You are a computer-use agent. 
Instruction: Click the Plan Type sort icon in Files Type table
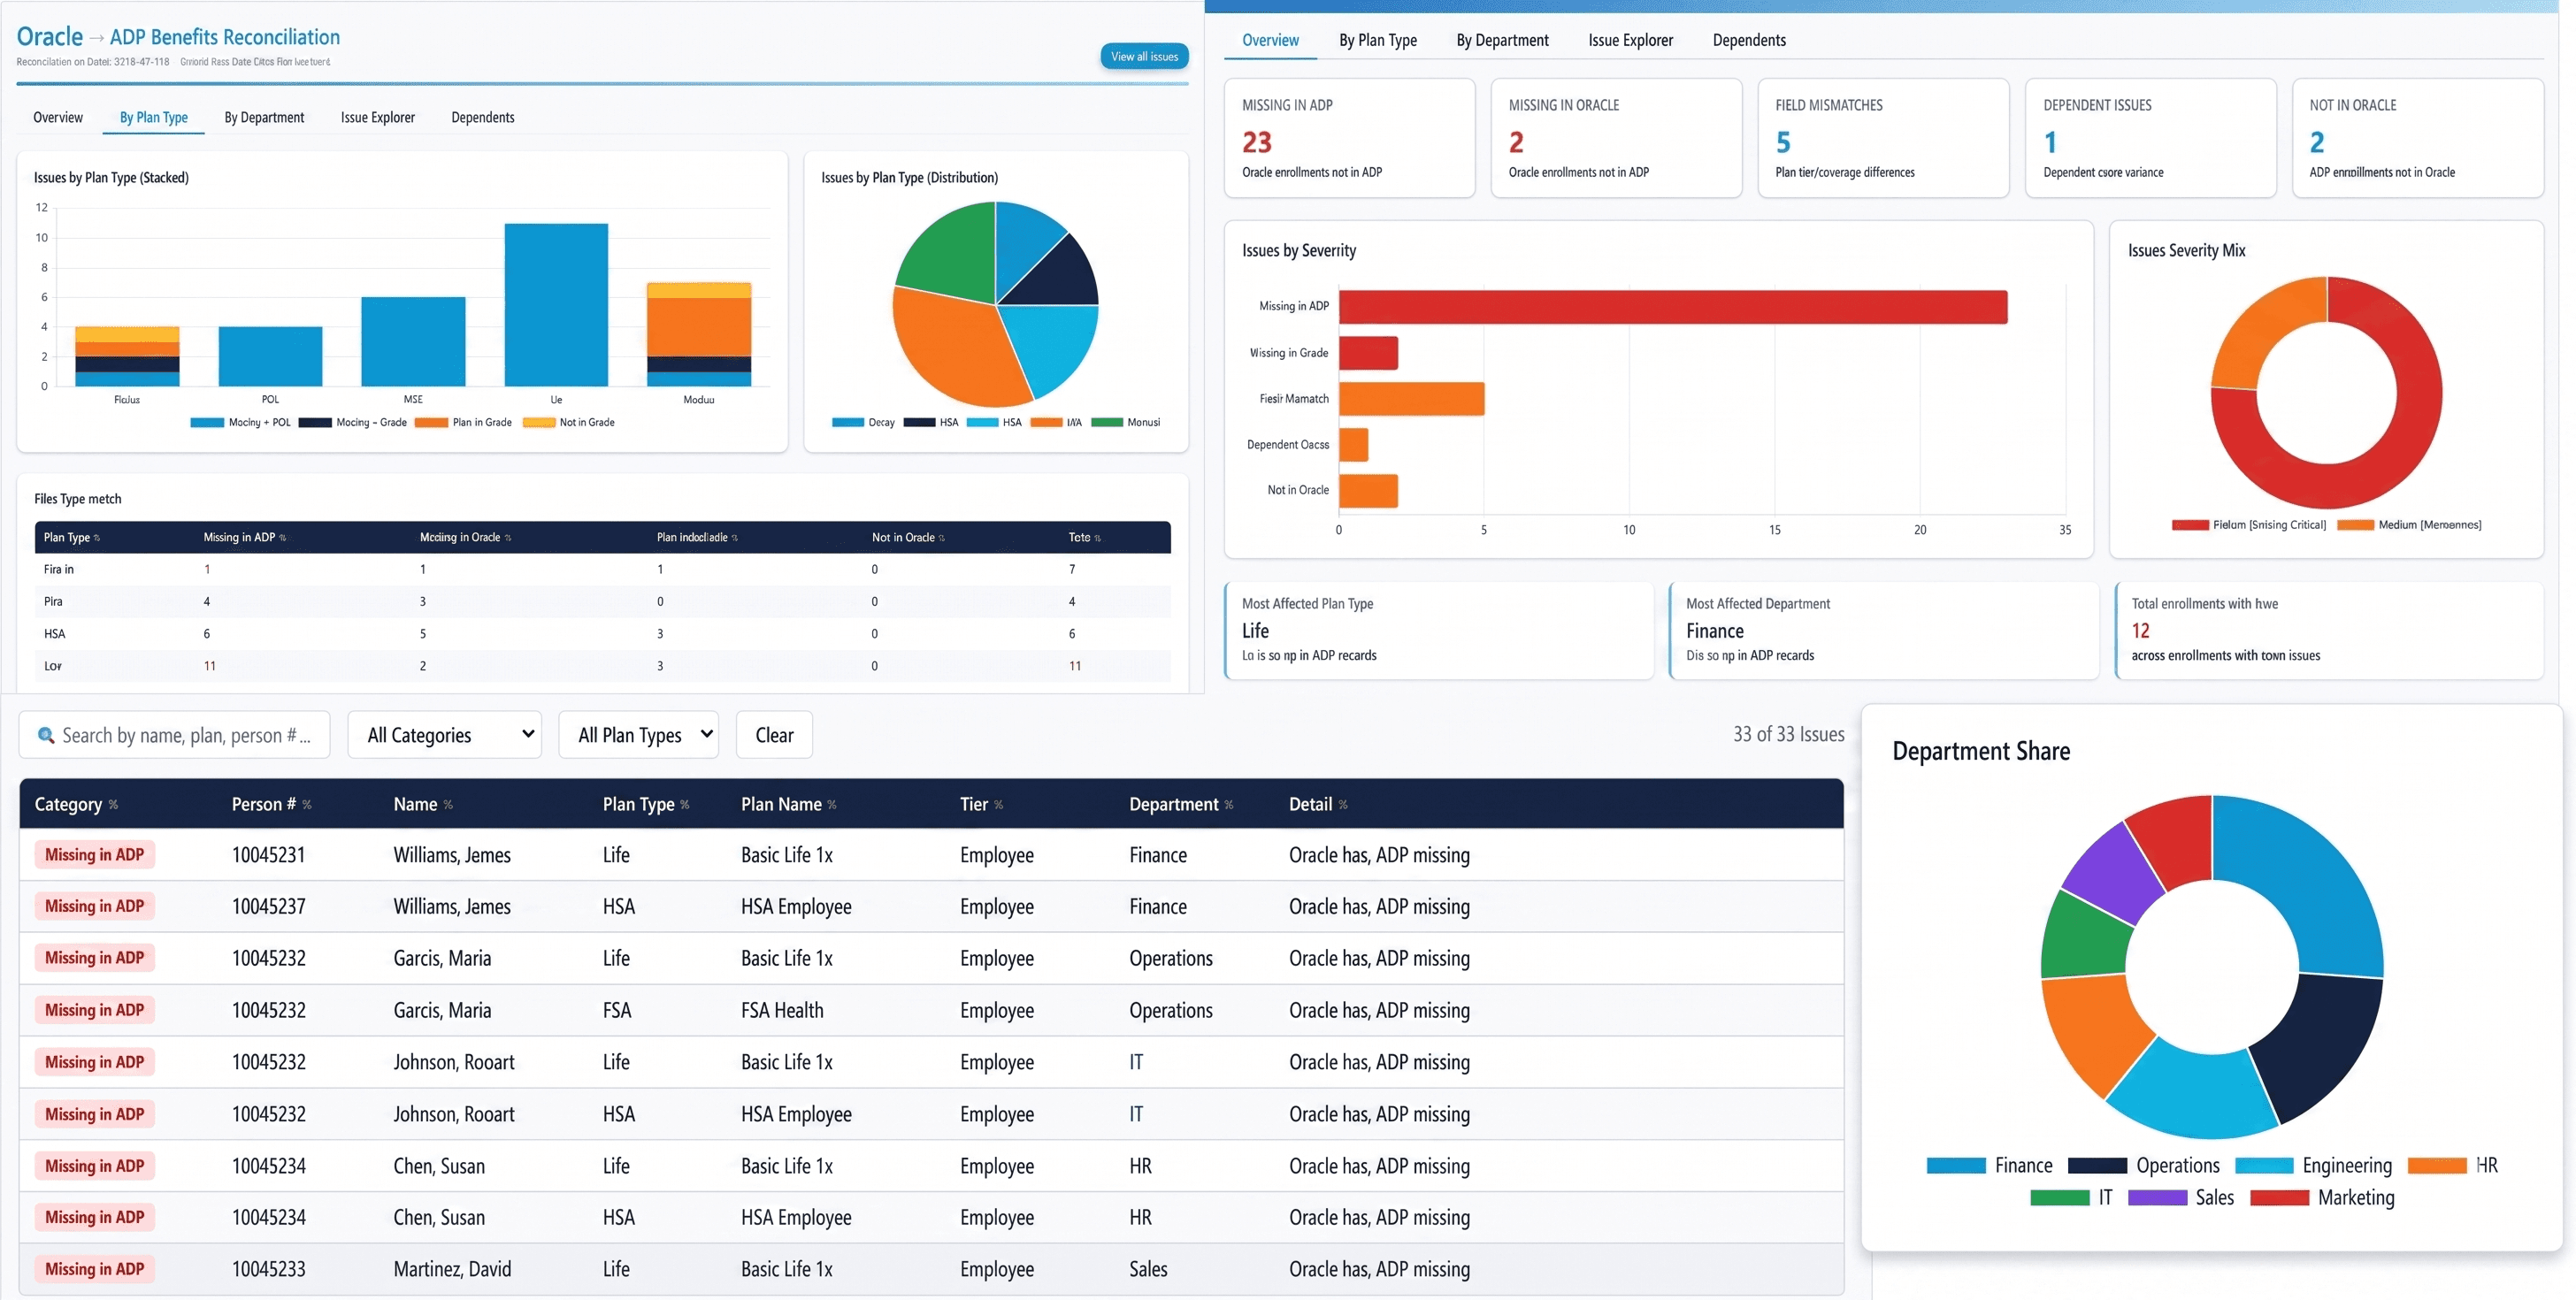pos(97,538)
